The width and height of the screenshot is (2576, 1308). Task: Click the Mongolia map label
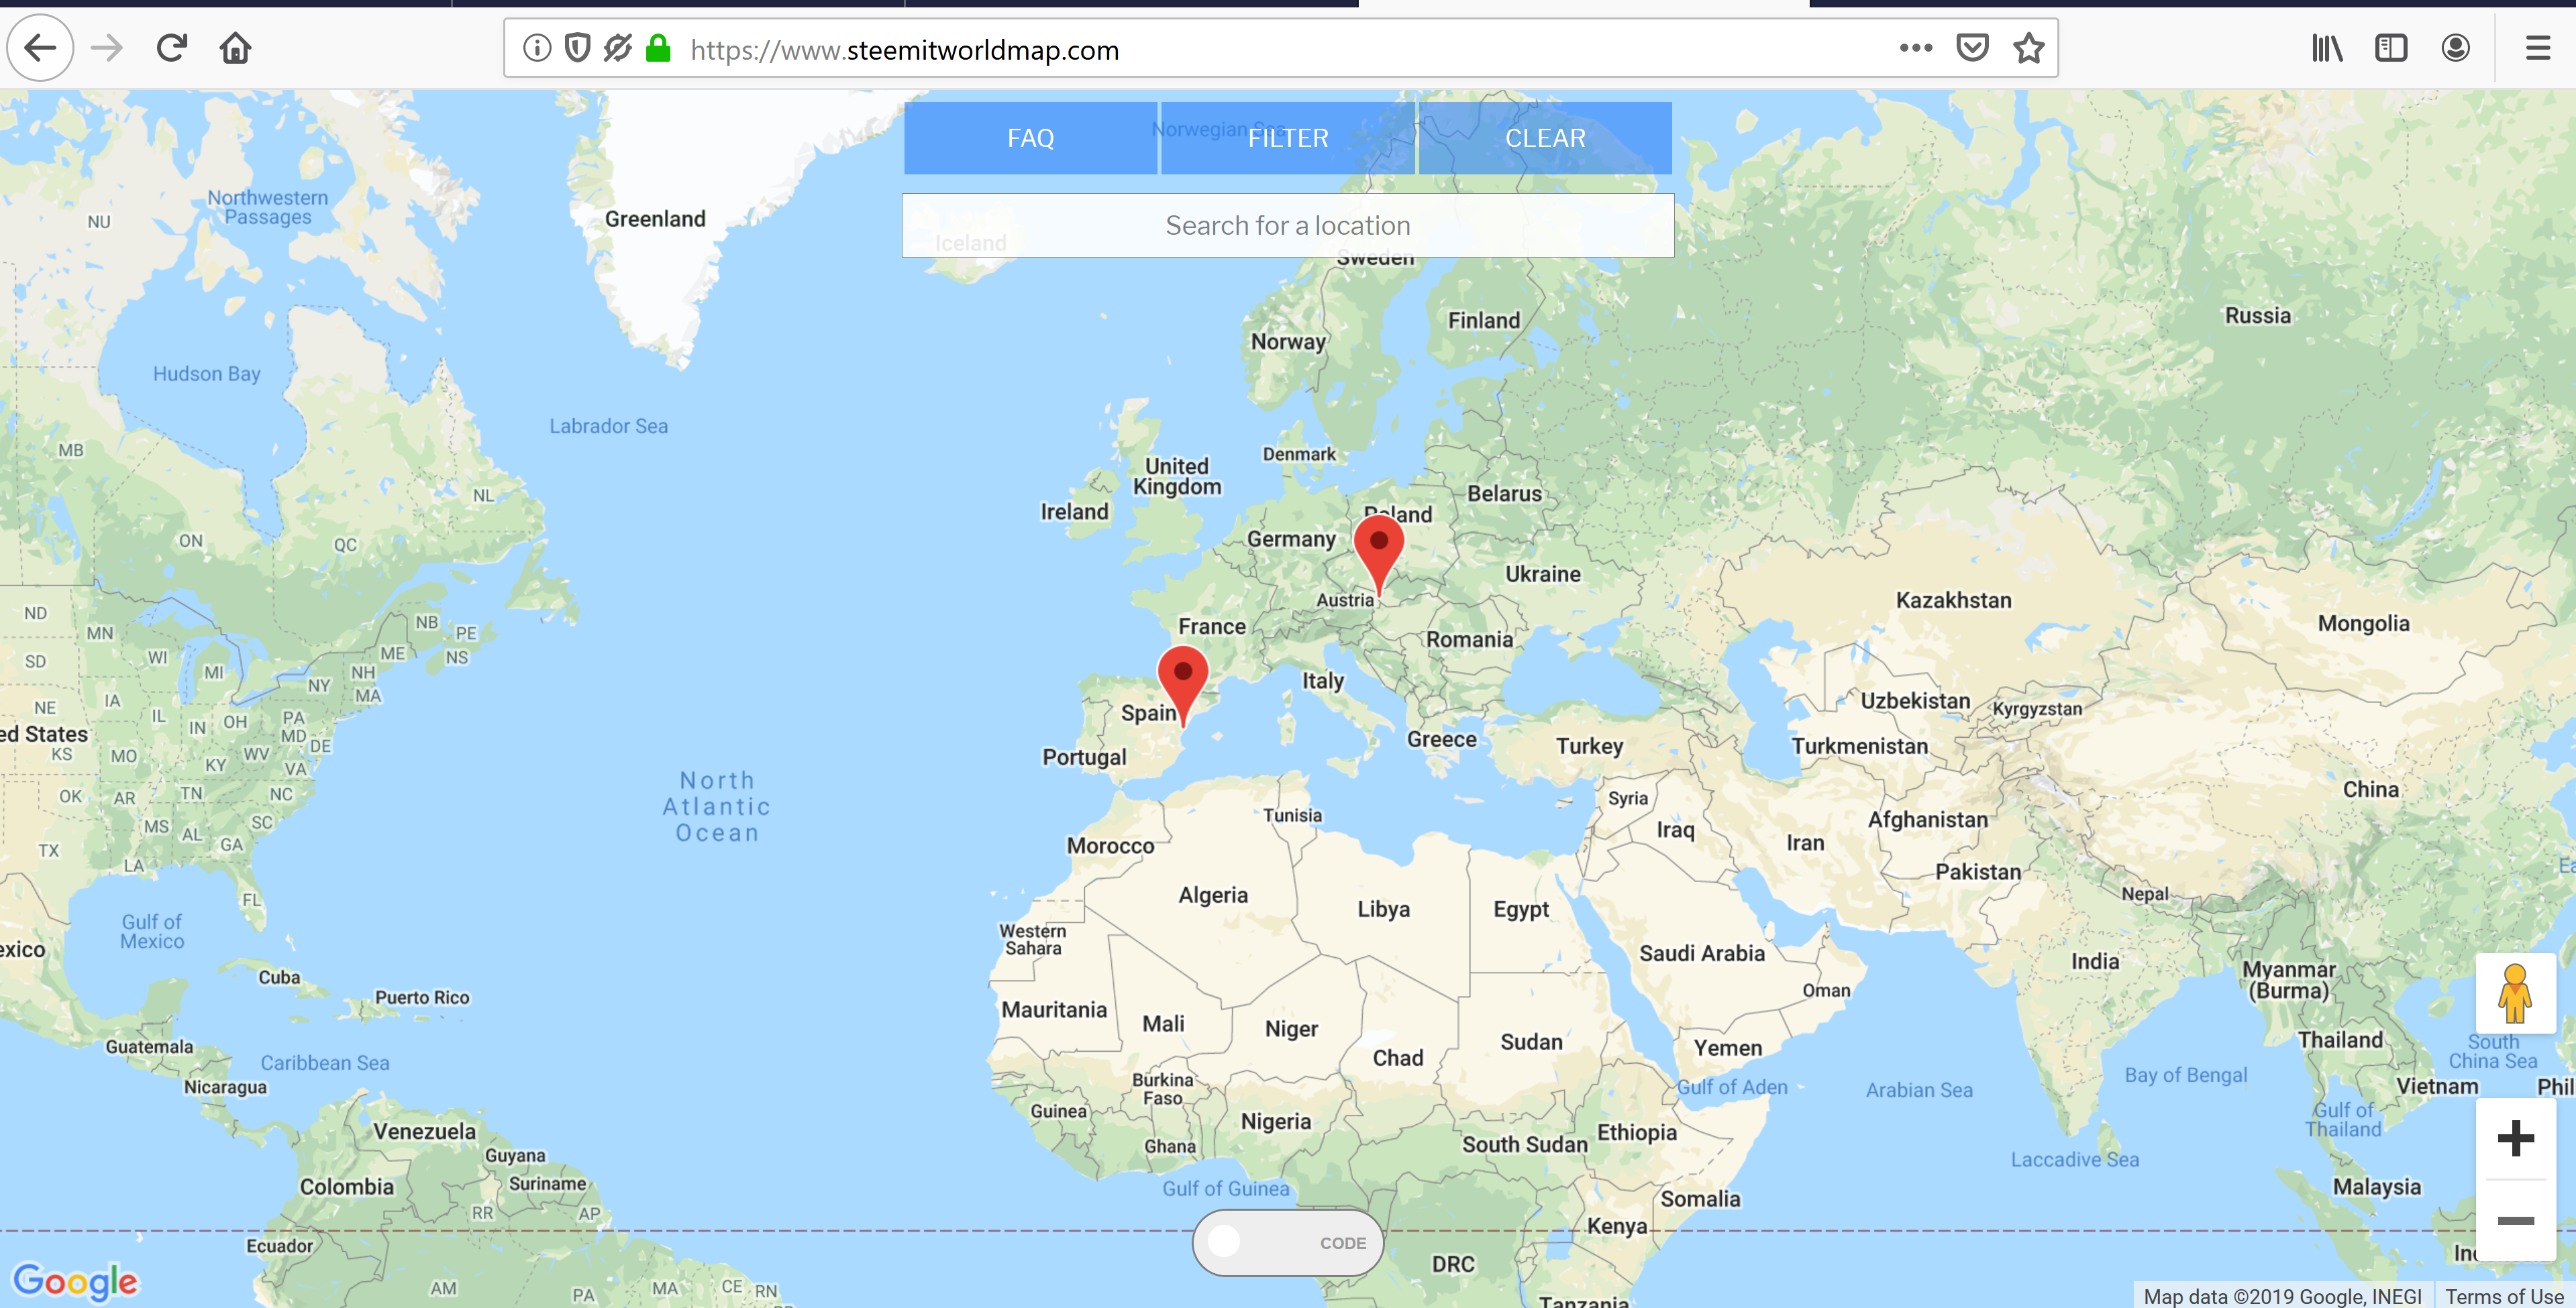2364,624
